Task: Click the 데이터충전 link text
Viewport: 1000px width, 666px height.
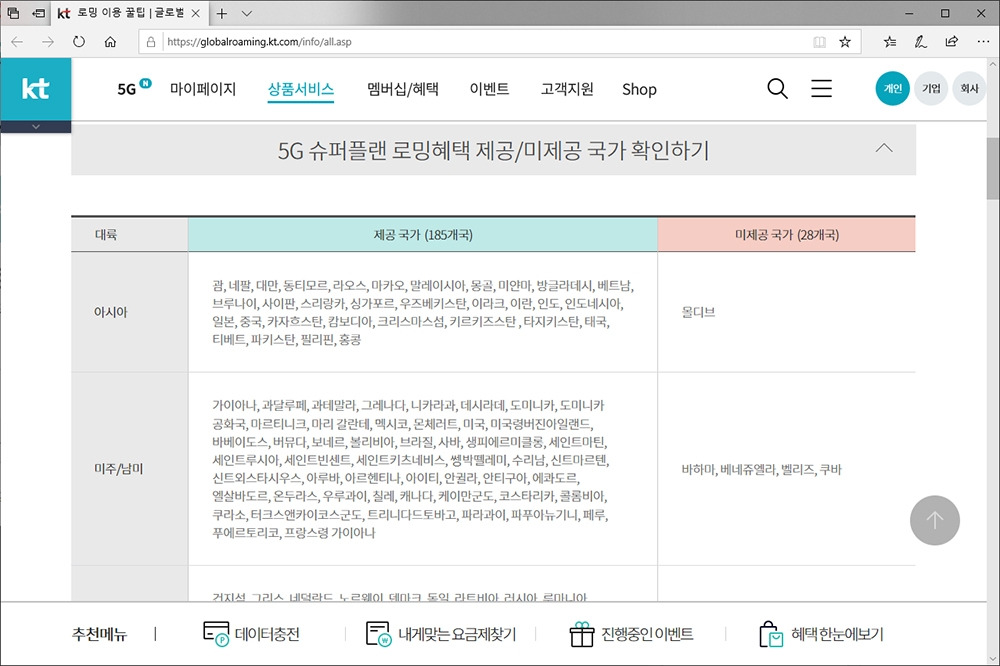Action: (x=267, y=634)
